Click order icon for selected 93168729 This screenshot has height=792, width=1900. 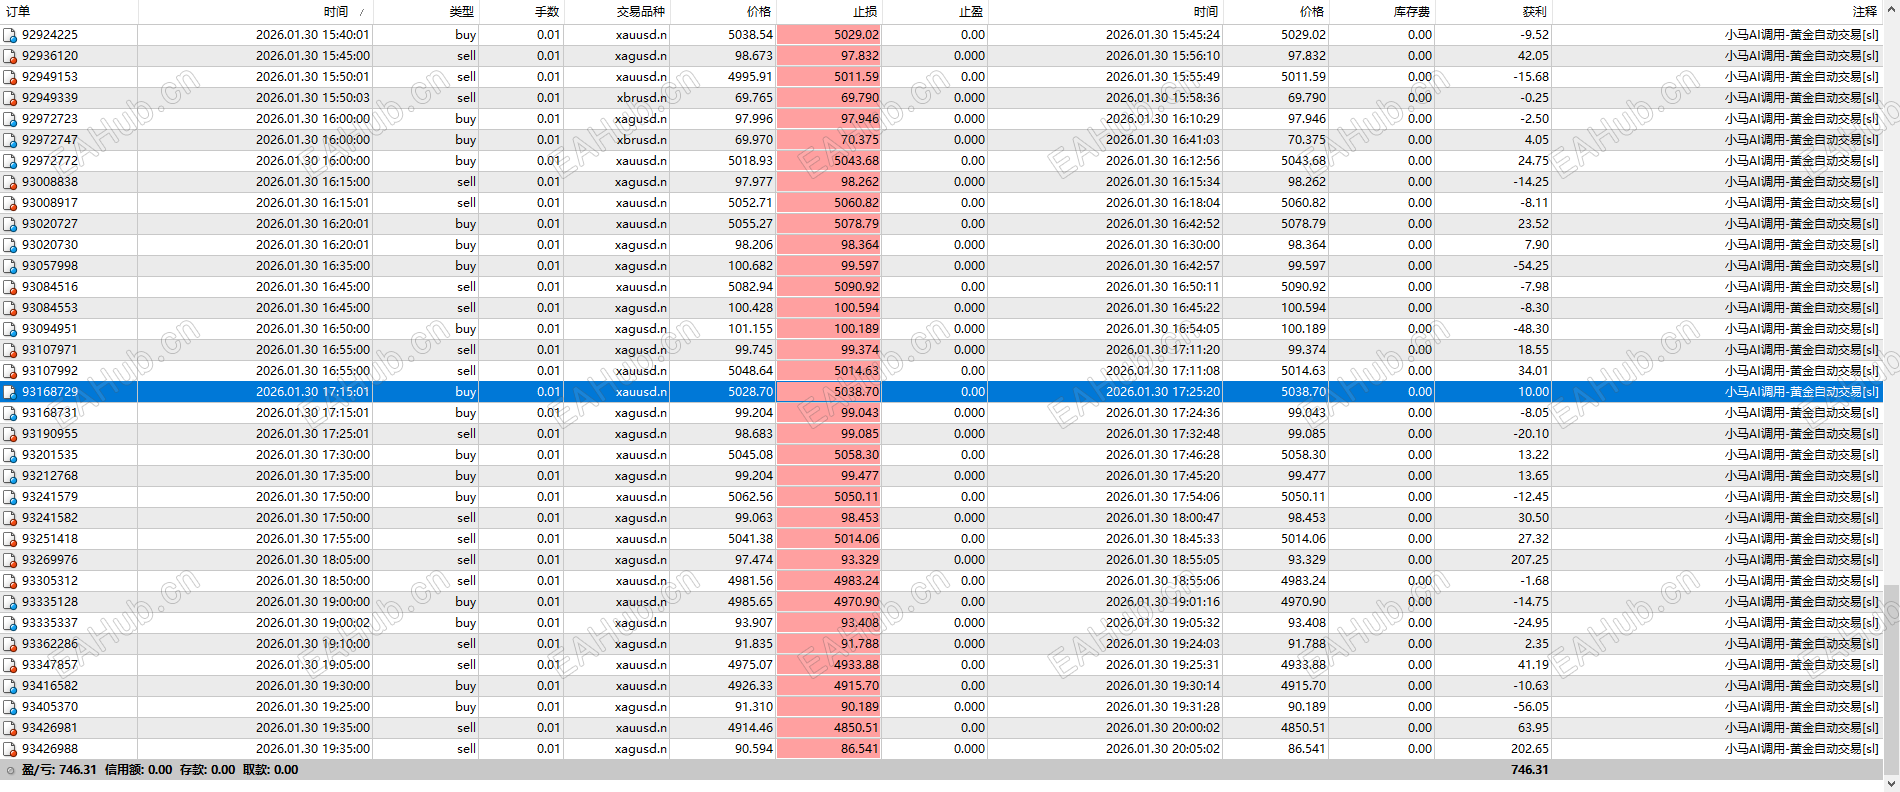[x=10, y=392]
